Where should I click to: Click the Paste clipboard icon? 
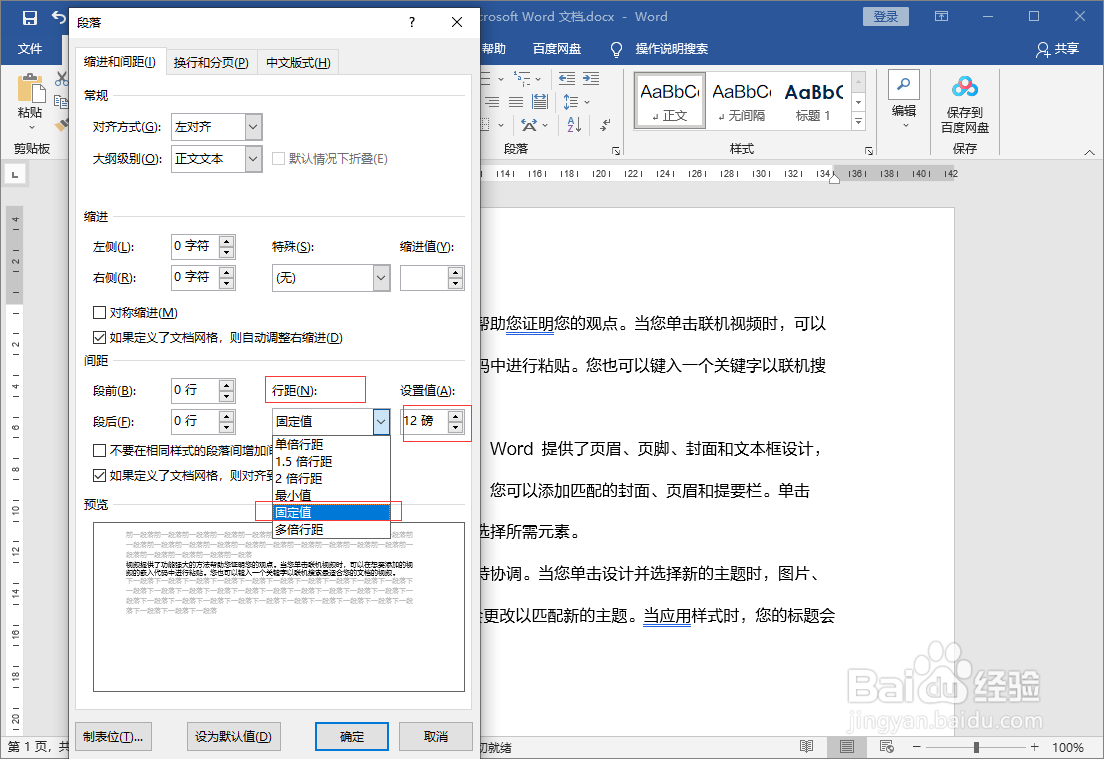pos(31,89)
